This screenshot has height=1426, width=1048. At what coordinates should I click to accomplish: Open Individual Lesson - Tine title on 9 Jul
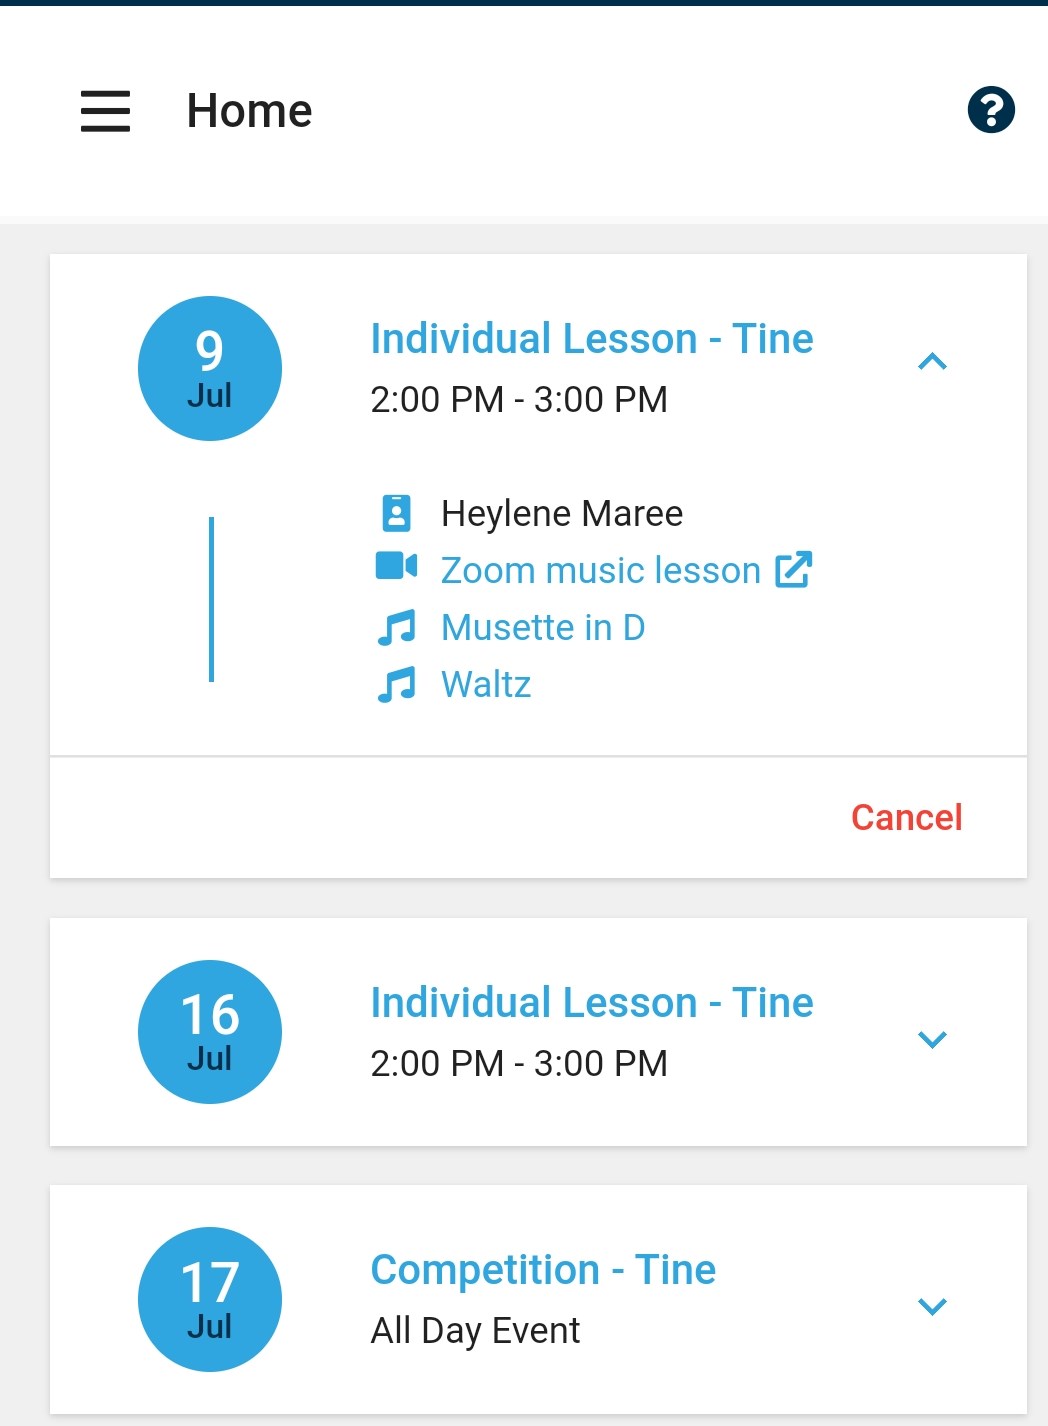click(592, 339)
